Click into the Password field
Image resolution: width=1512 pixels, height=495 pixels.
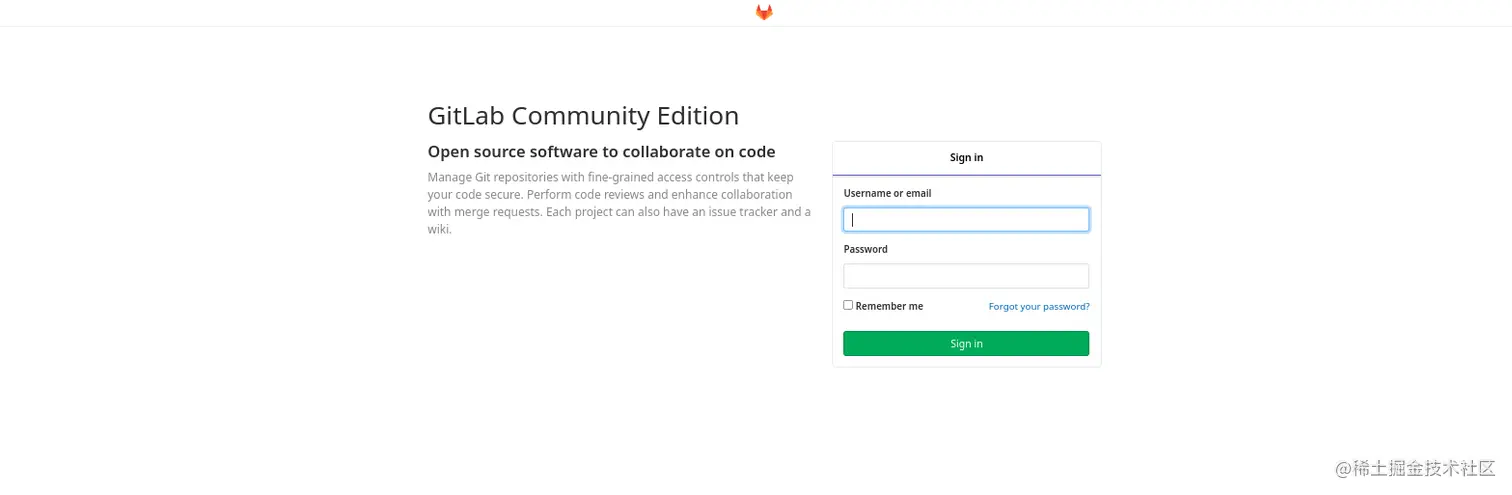point(966,276)
